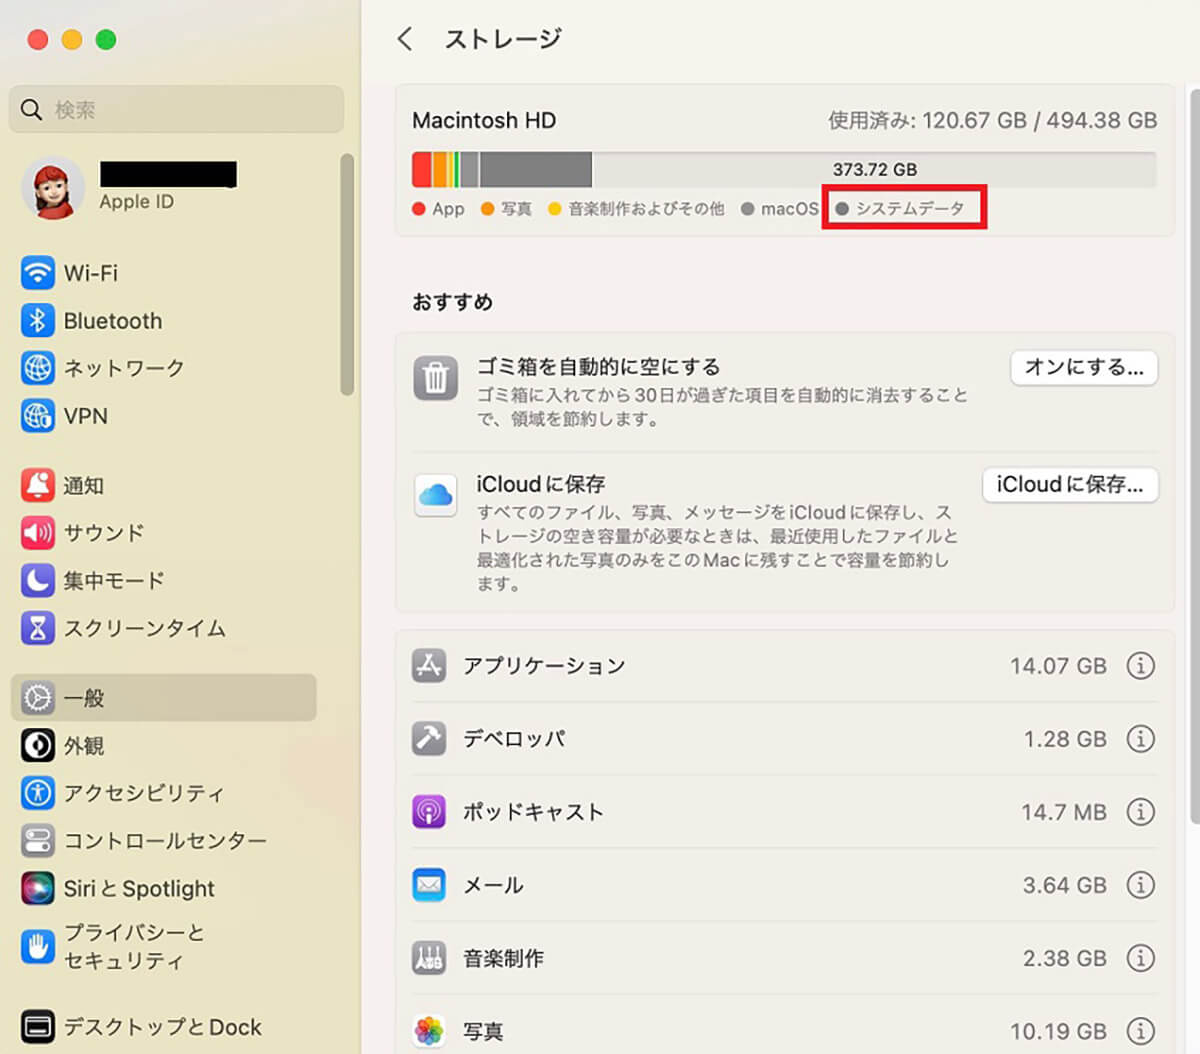Click the 検索 search field
1200x1054 pixels.
tap(176, 109)
